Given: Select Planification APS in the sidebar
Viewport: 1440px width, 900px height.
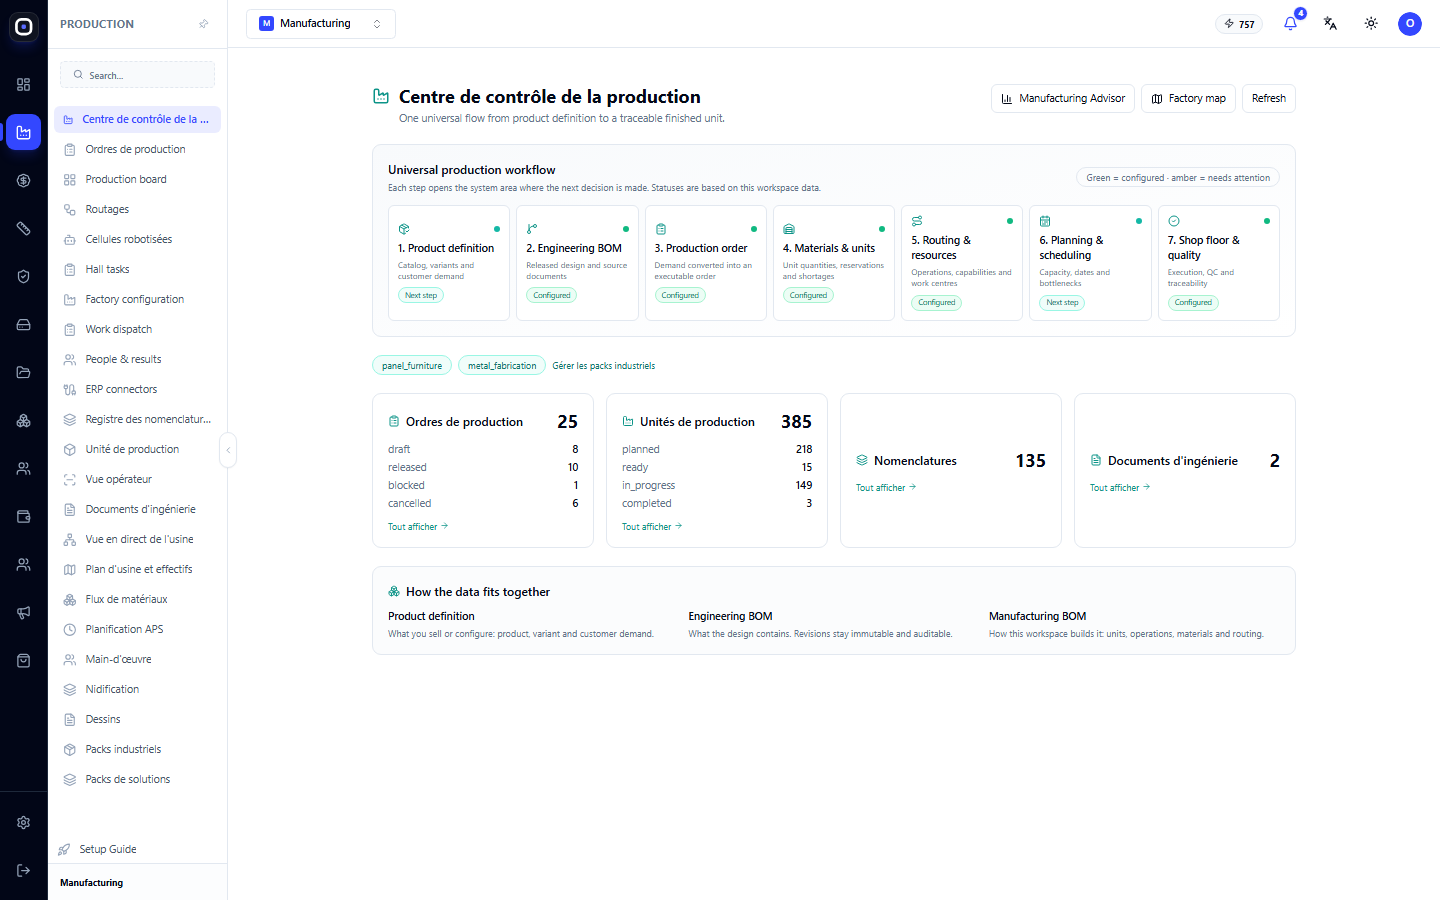Looking at the screenshot, I should 138,629.
